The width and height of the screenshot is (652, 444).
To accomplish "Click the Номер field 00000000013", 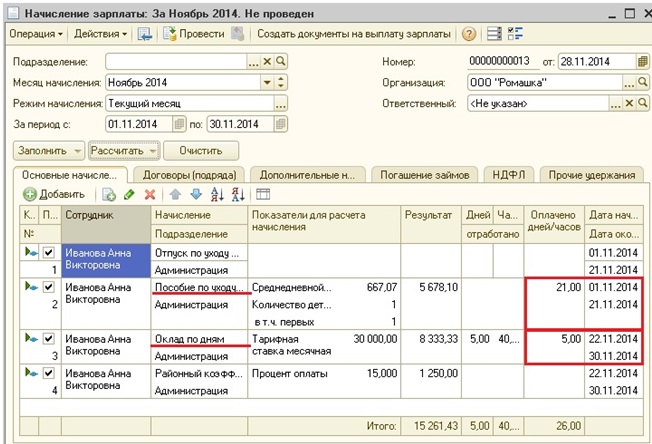I will click(499, 62).
